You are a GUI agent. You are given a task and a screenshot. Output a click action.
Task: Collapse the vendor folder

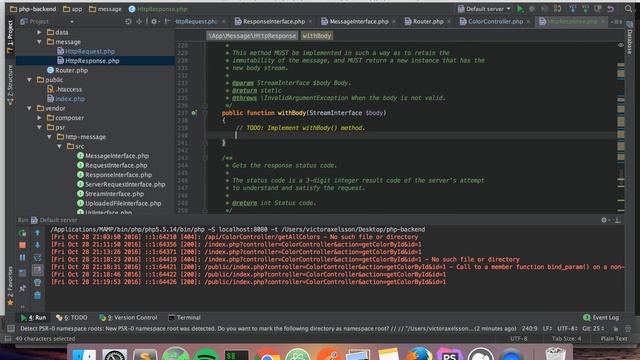29,108
